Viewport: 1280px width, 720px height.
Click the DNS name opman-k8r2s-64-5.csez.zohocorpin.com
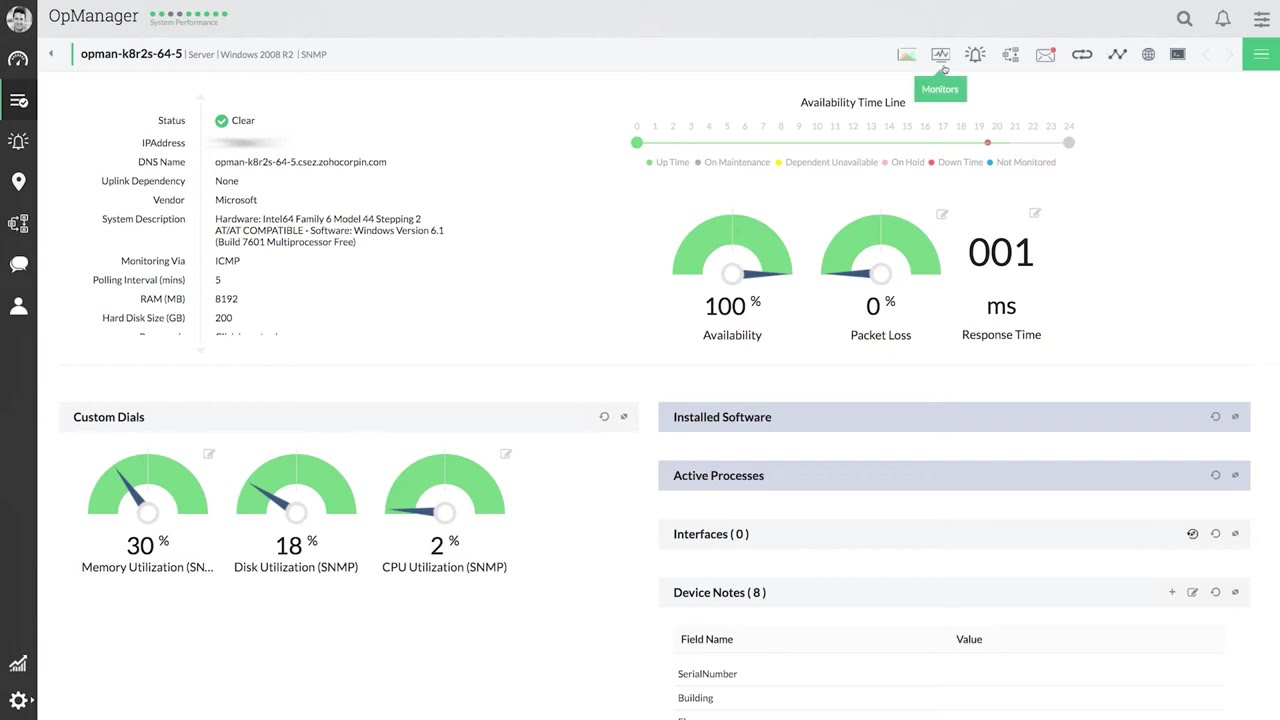[300, 162]
